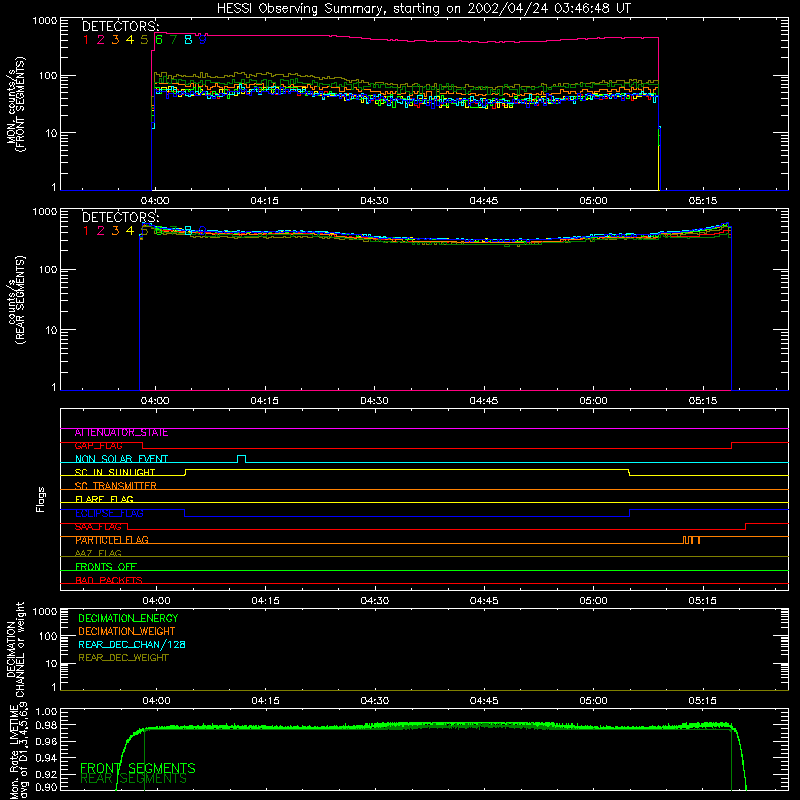Click the REAR_DEC_WEIGHT legend entry
The width and height of the screenshot is (800, 800).
click(123, 658)
